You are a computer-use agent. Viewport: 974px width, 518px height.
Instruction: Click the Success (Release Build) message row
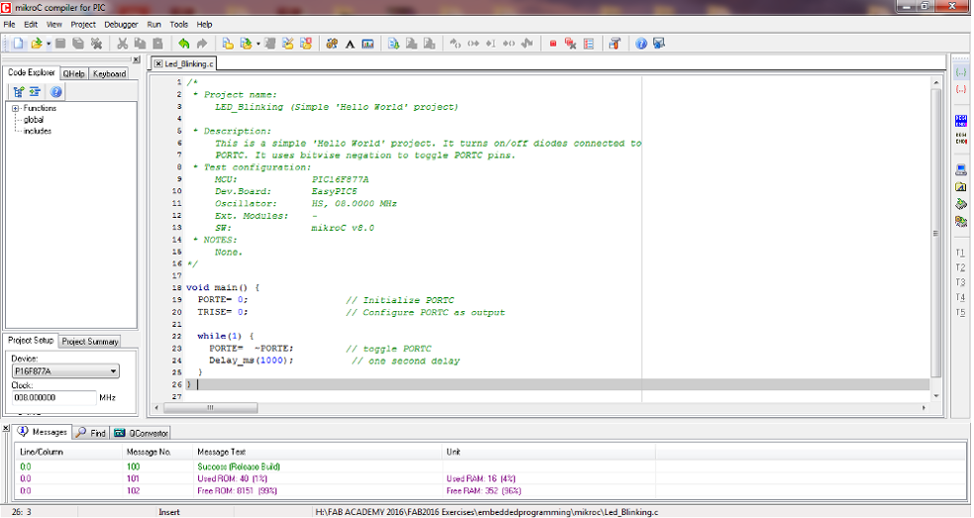tap(490, 466)
